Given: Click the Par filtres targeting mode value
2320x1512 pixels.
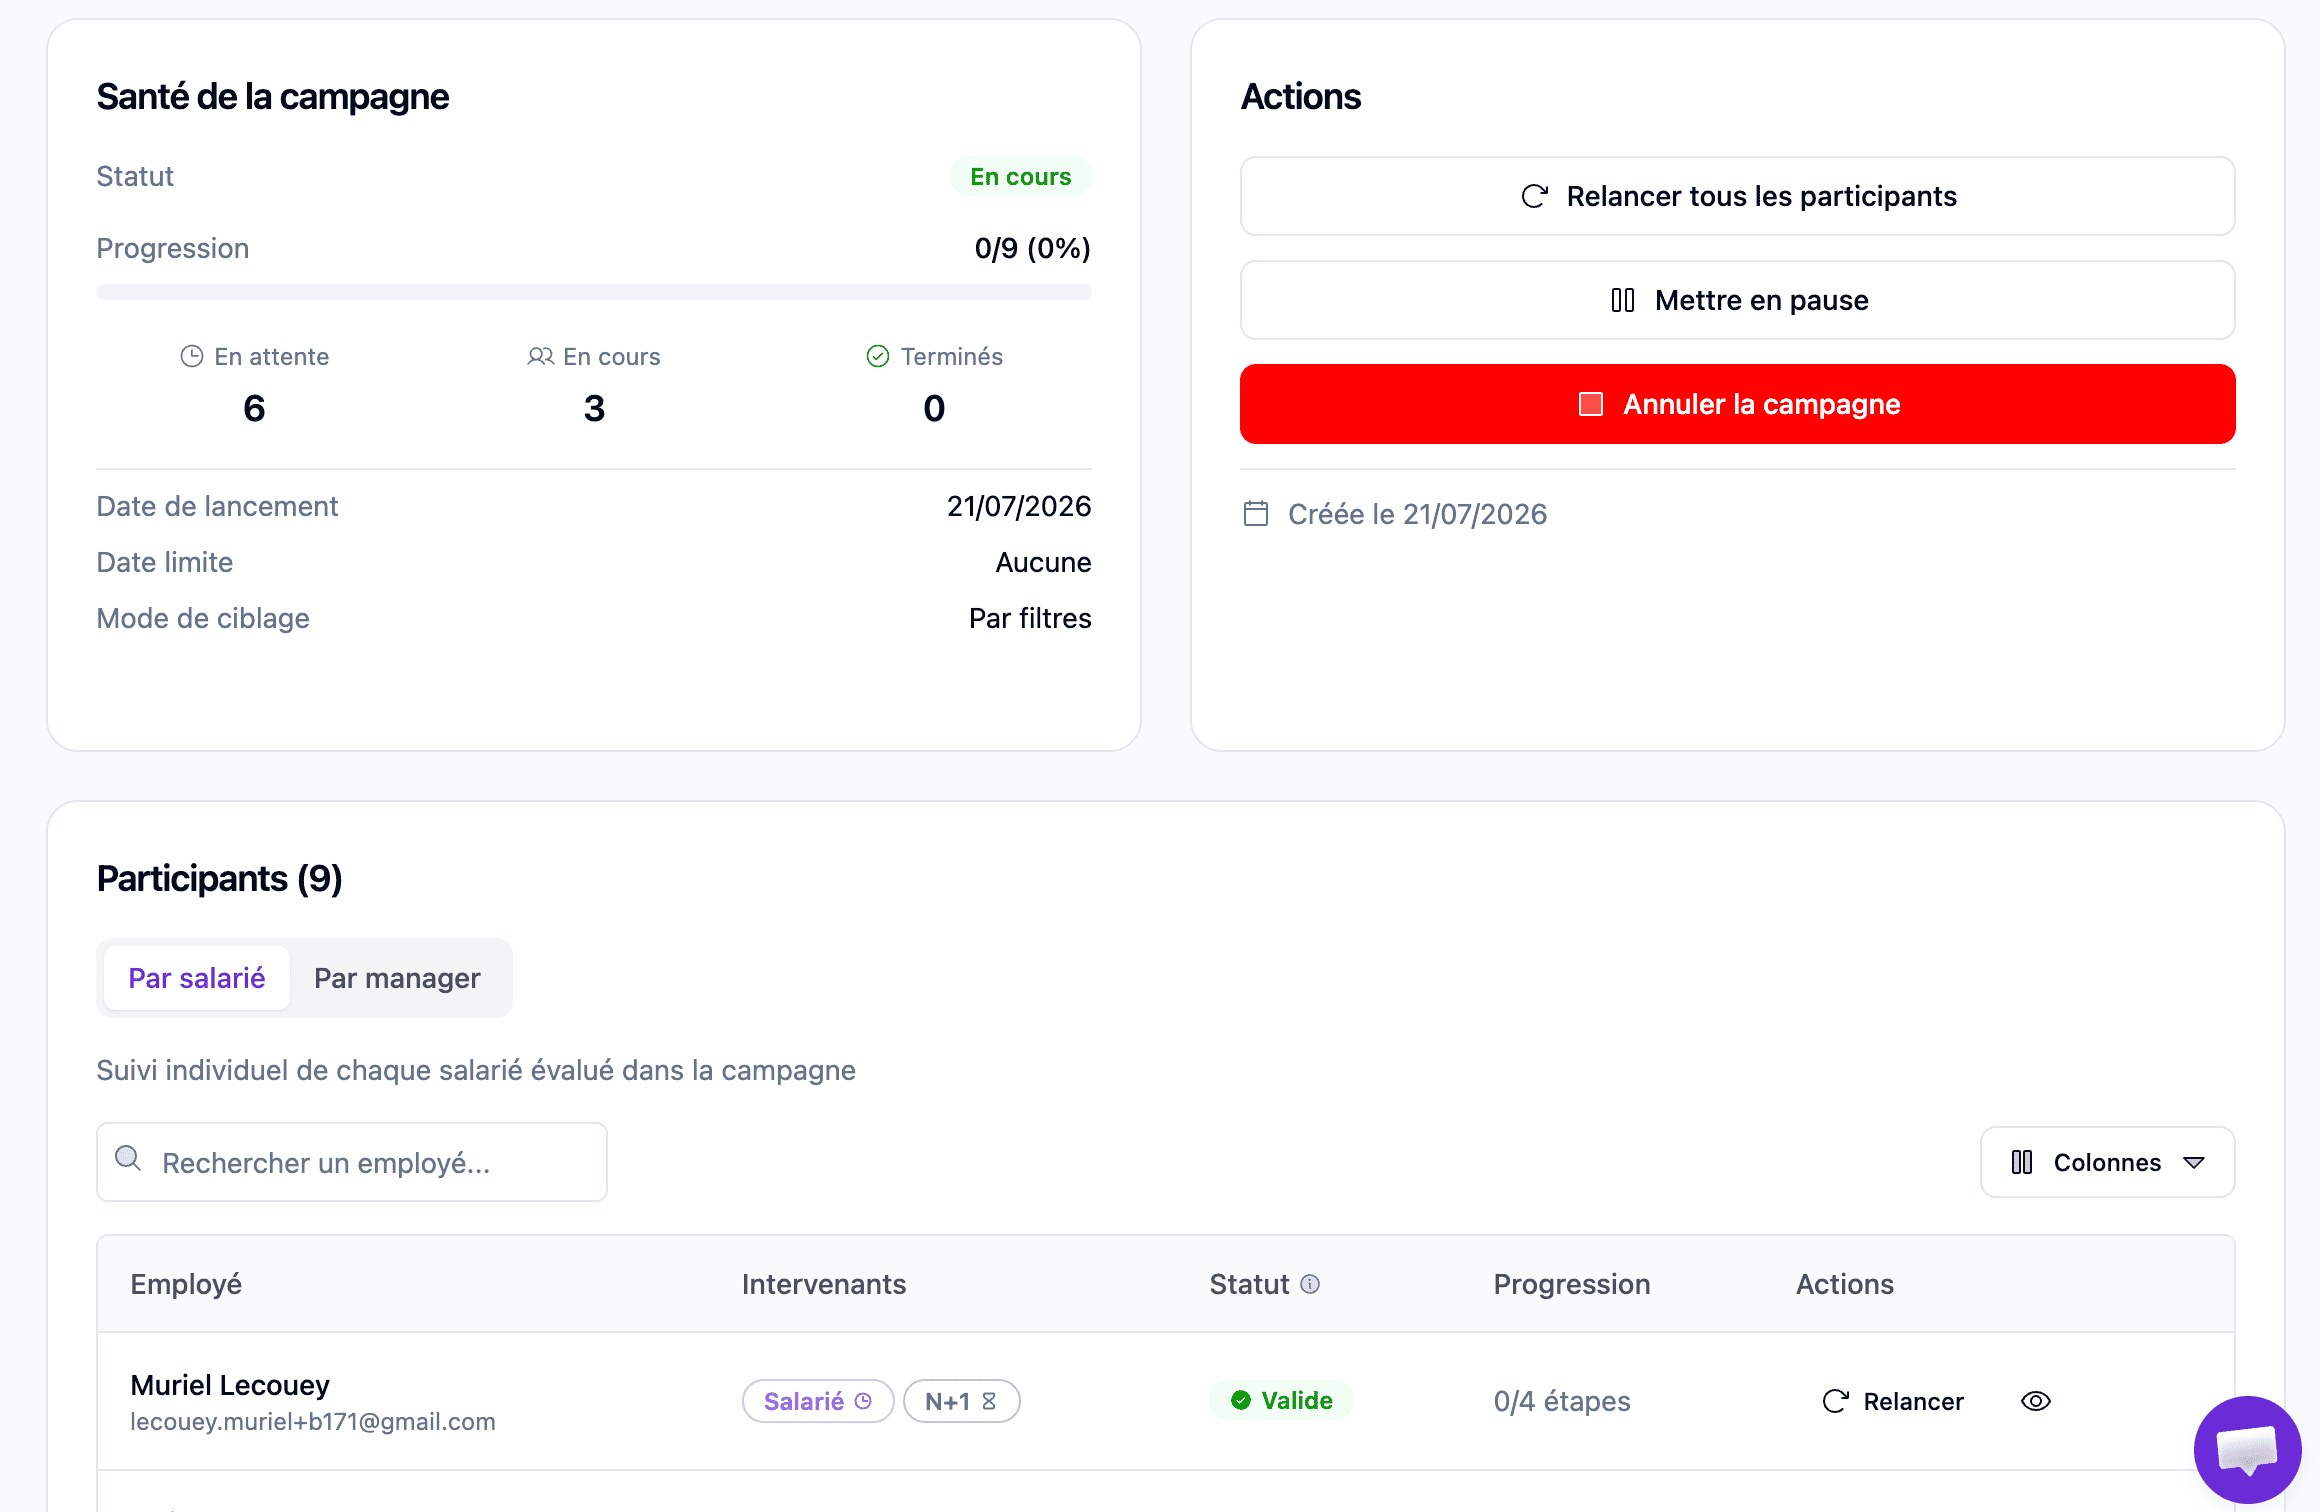Looking at the screenshot, I should [1030, 618].
